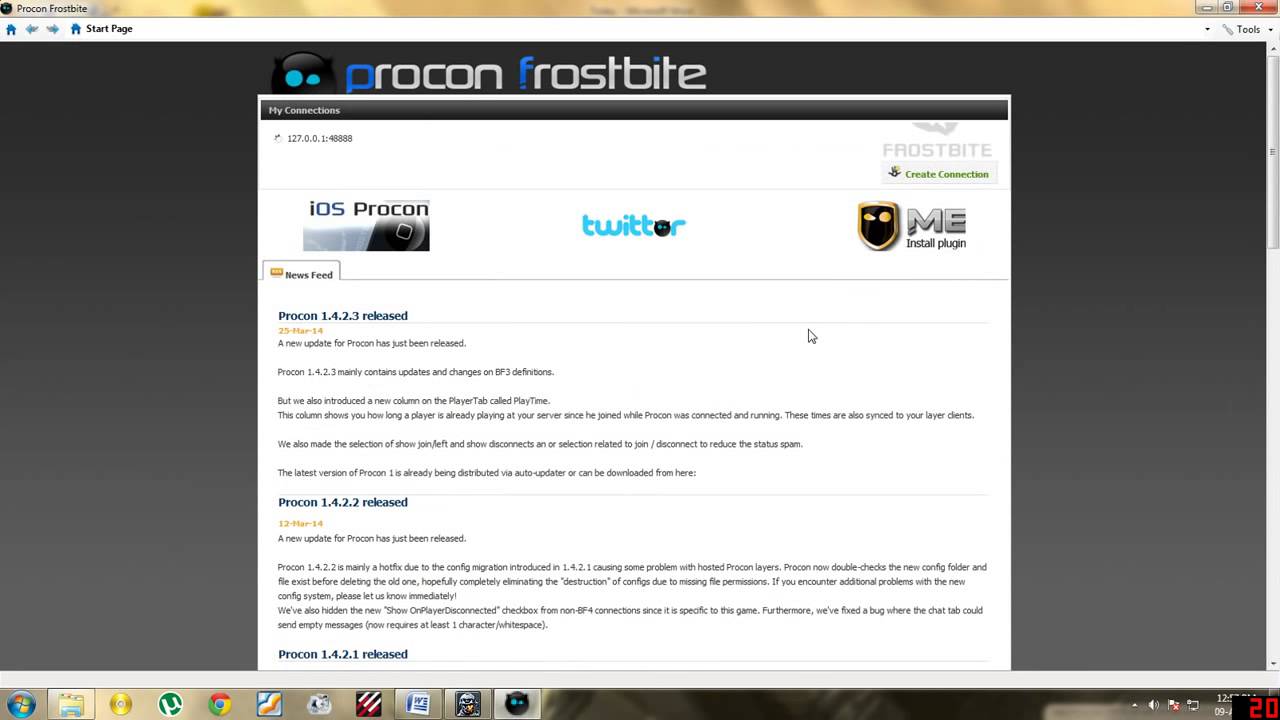Click the My Connections panel header

pyautogui.click(x=634, y=110)
